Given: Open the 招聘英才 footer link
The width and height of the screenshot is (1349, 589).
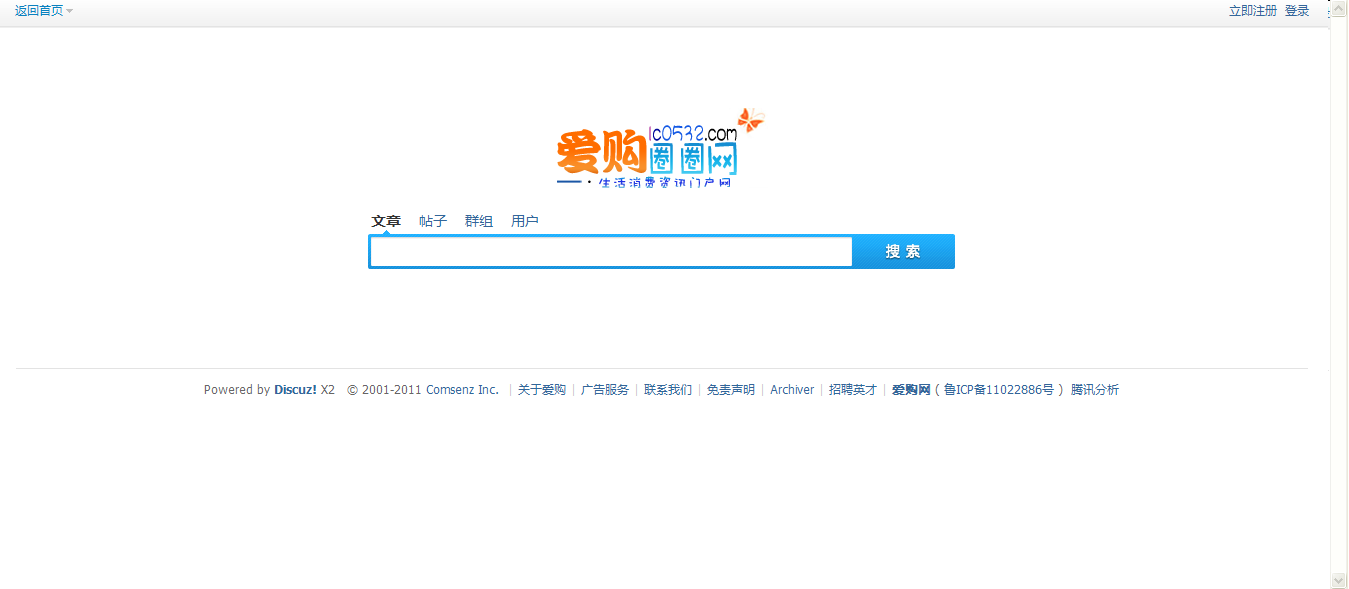Looking at the screenshot, I should 853,390.
